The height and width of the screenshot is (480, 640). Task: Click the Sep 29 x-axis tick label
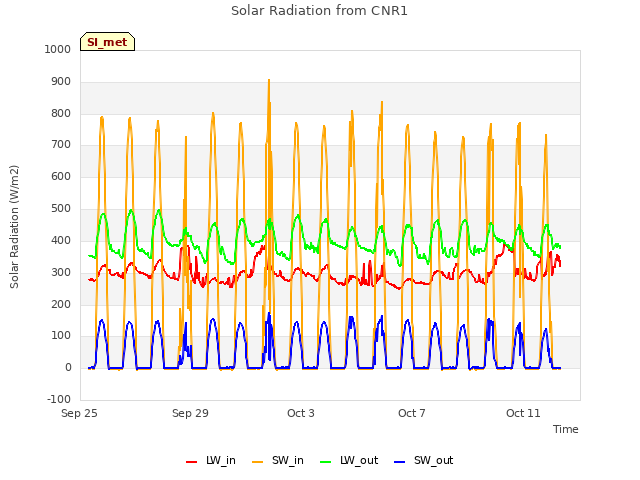(x=190, y=413)
